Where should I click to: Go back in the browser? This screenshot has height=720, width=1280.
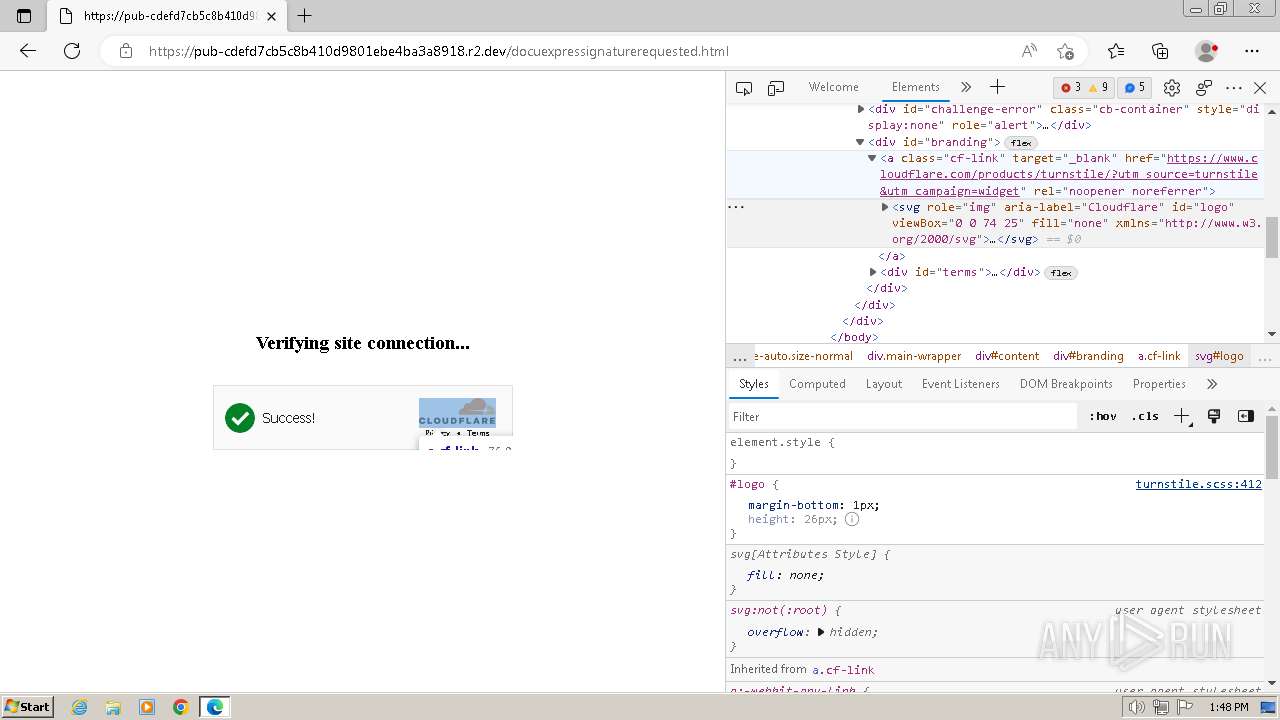(28, 51)
